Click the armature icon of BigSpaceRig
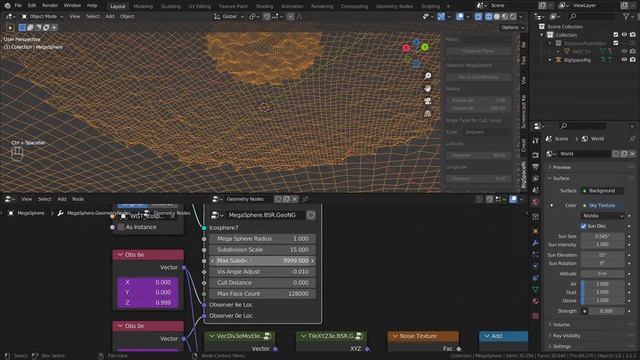The width and height of the screenshot is (640, 360). click(x=558, y=60)
